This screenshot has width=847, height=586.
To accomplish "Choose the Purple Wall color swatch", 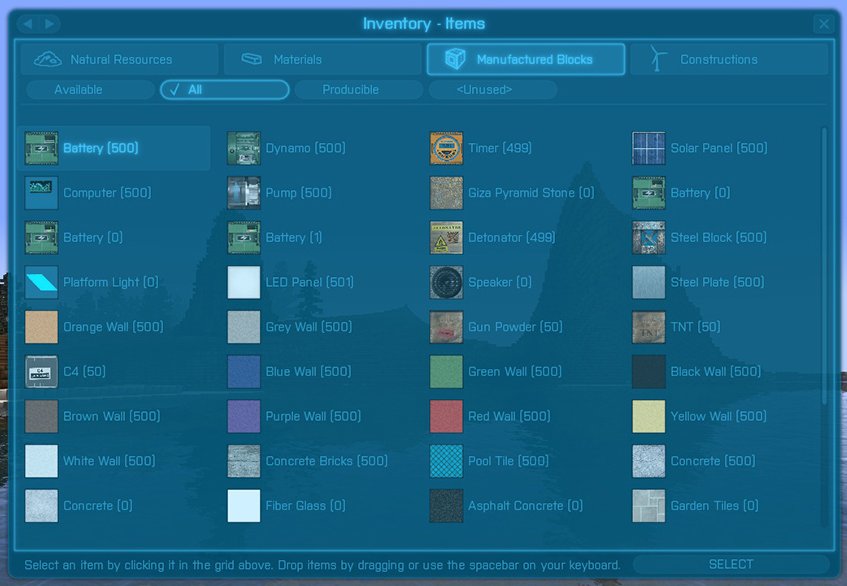I will click(244, 417).
